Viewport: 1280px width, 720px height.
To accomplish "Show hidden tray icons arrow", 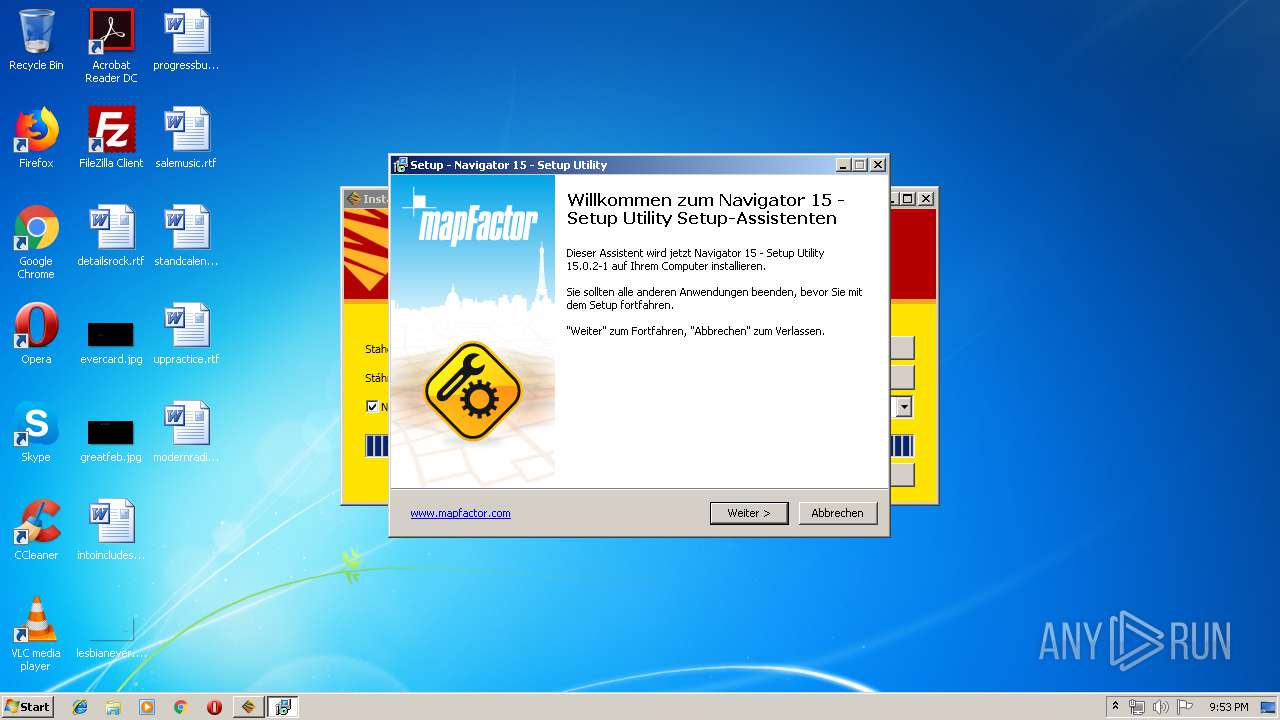I will (x=1115, y=707).
